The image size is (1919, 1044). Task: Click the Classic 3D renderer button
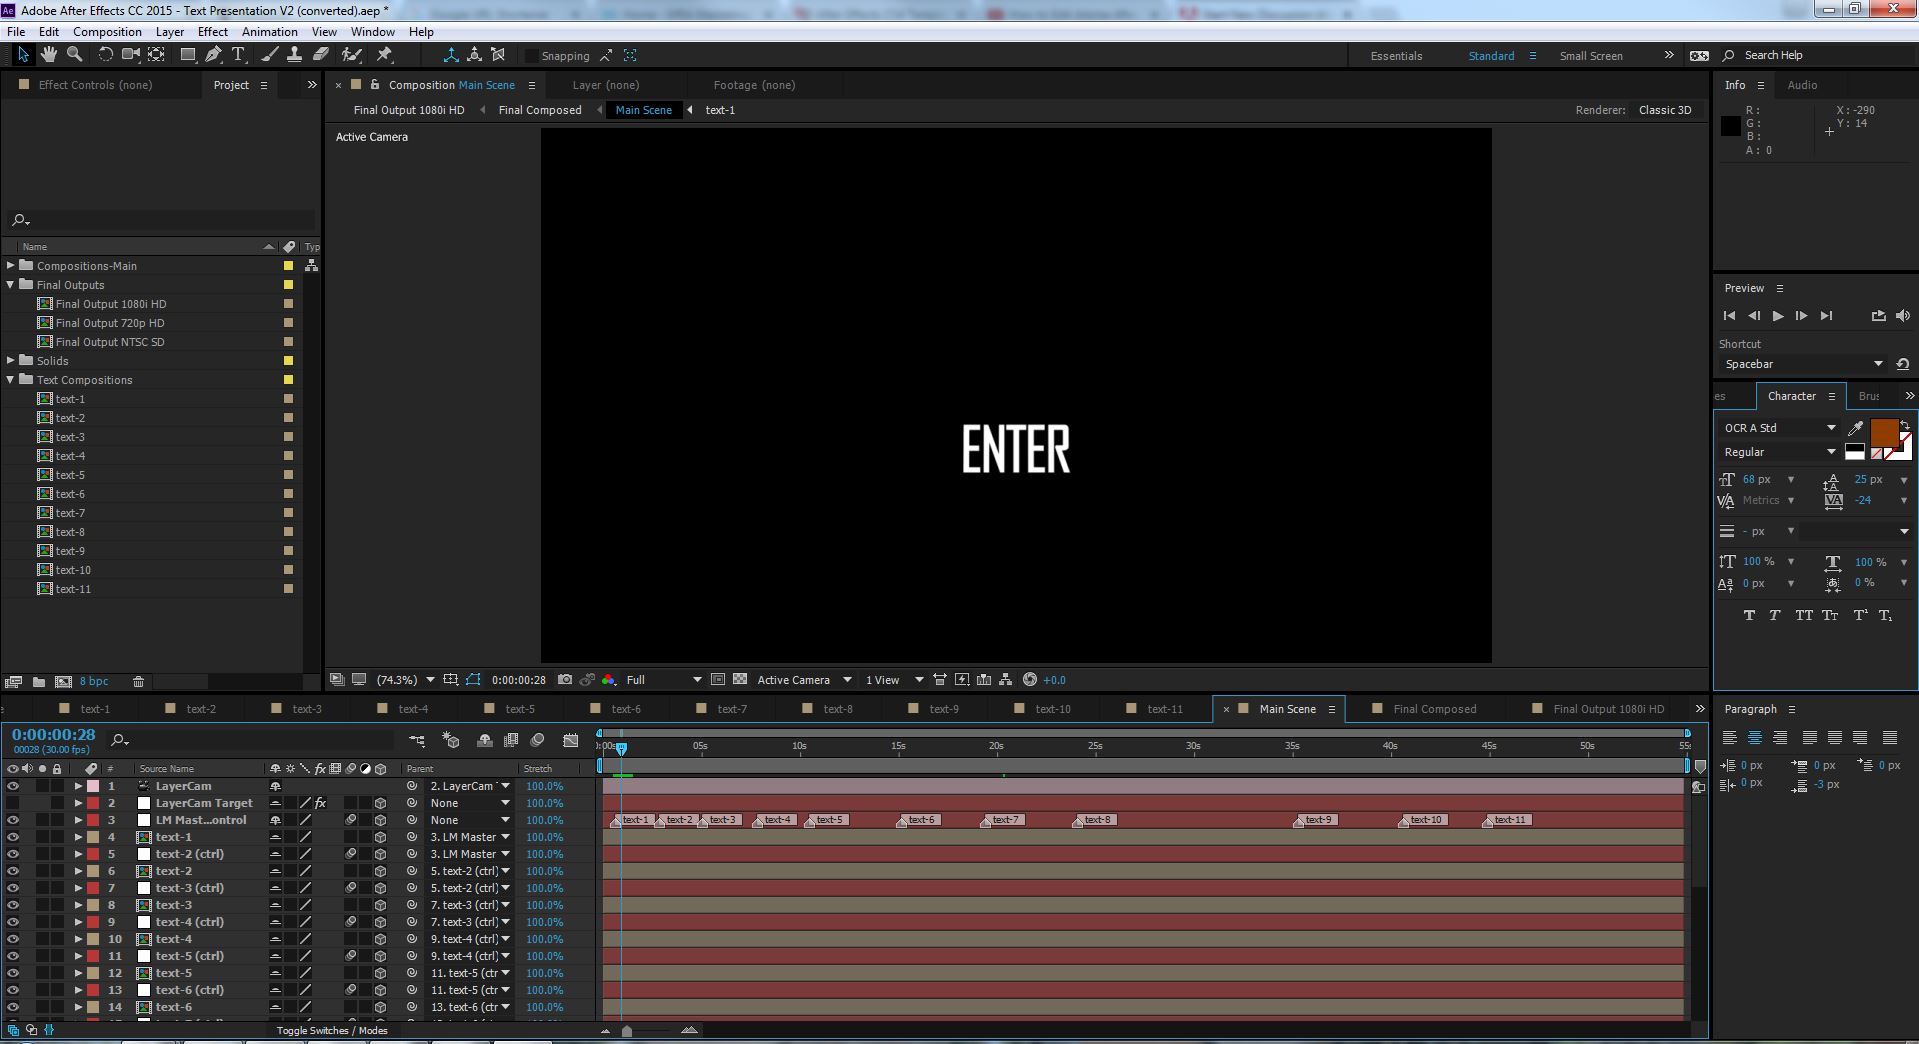pyautogui.click(x=1663, y=110)
